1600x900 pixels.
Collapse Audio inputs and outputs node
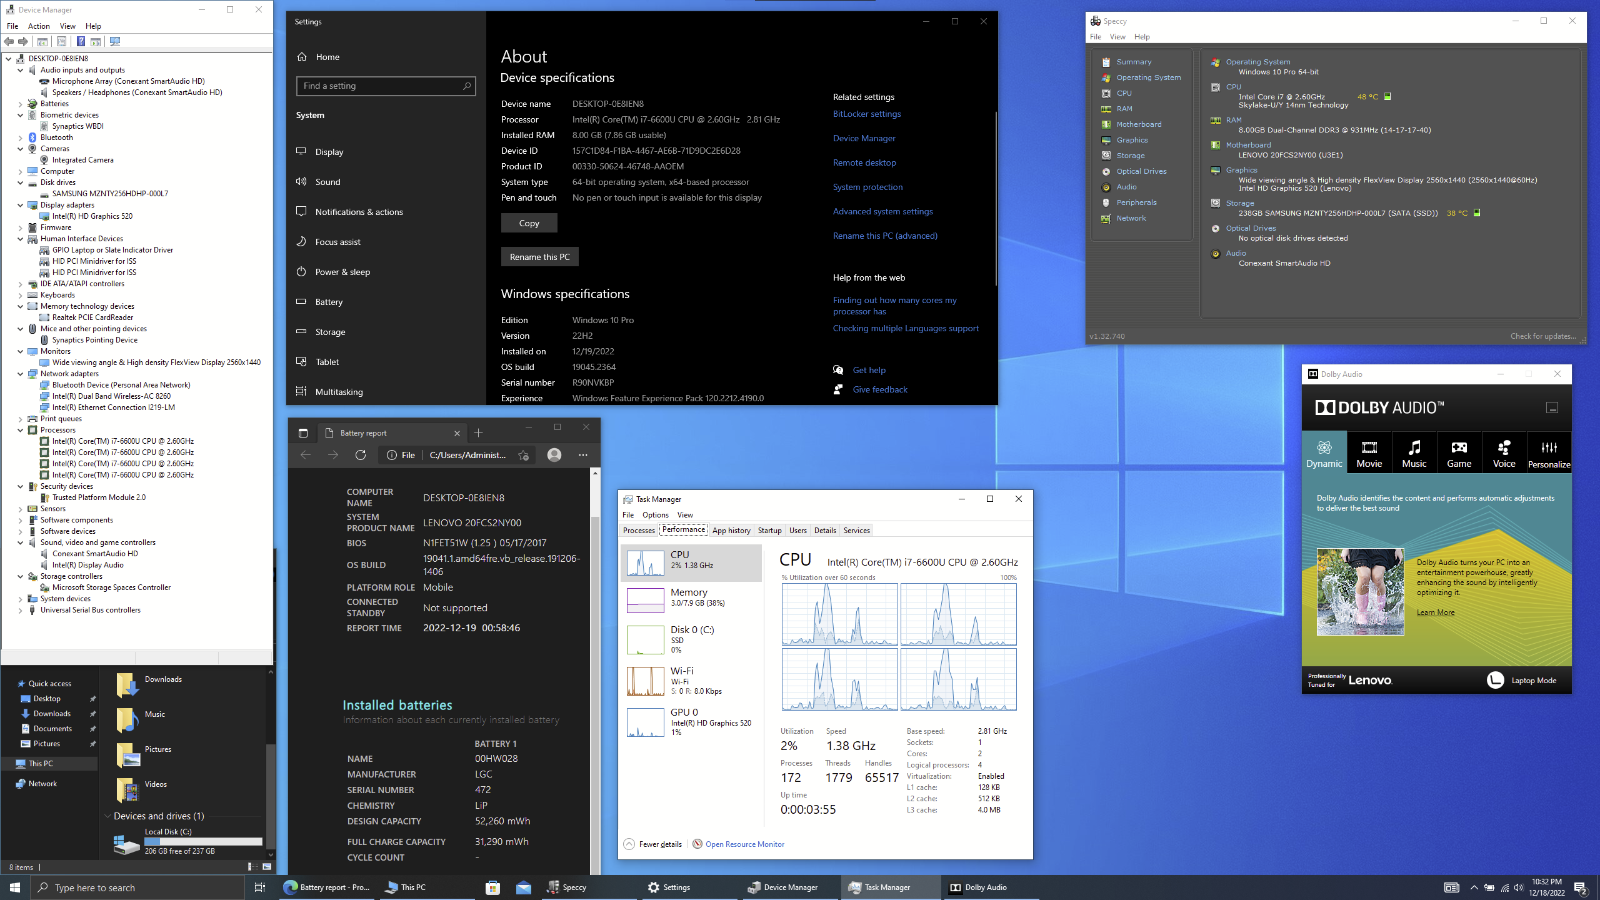20,70
